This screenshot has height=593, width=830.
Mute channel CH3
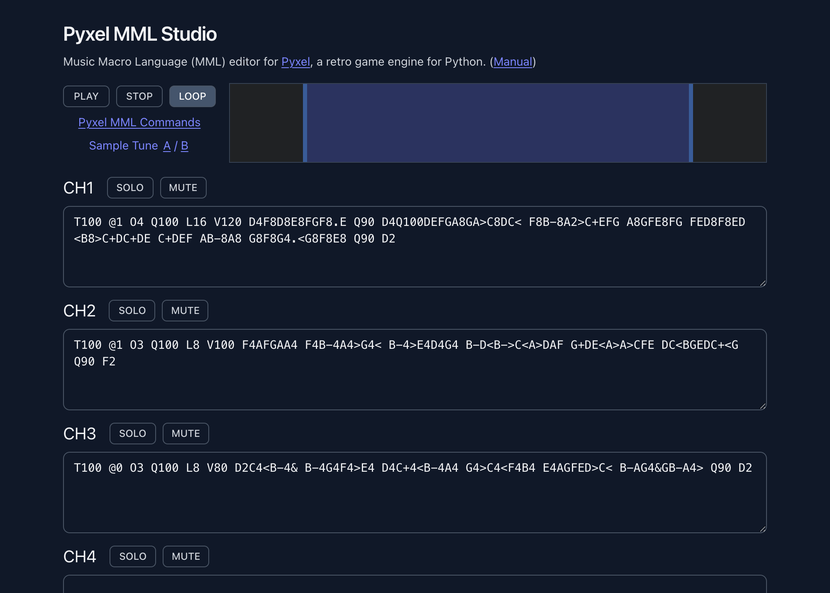click(x=186, y=434)
